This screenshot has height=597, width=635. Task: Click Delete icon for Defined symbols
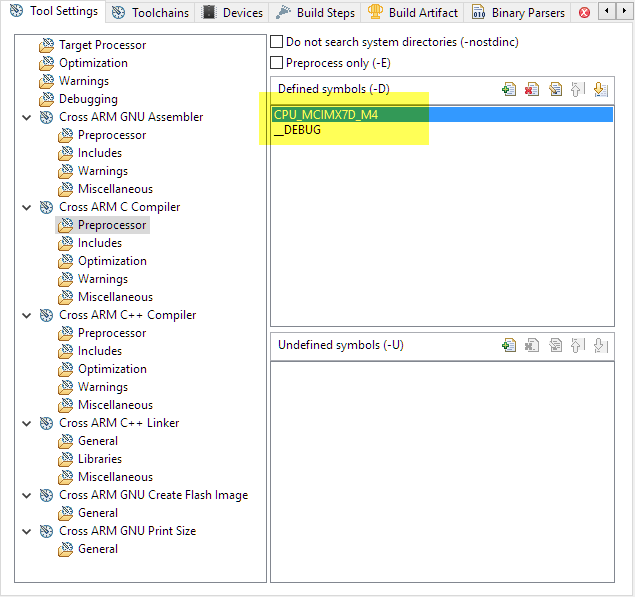tap(532, 89)
